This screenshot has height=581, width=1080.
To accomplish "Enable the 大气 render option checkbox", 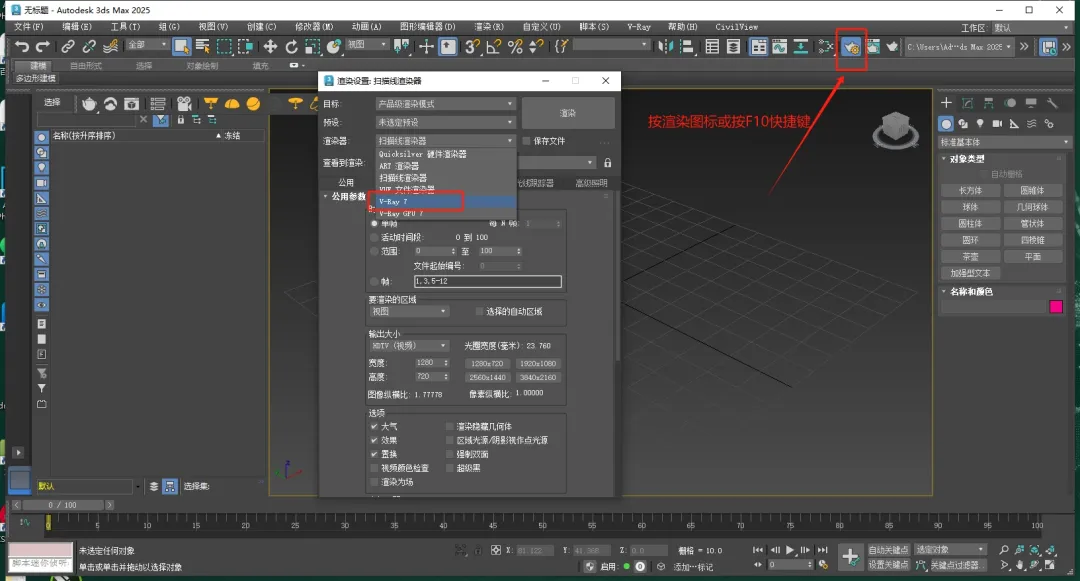I will coord(375,424).
